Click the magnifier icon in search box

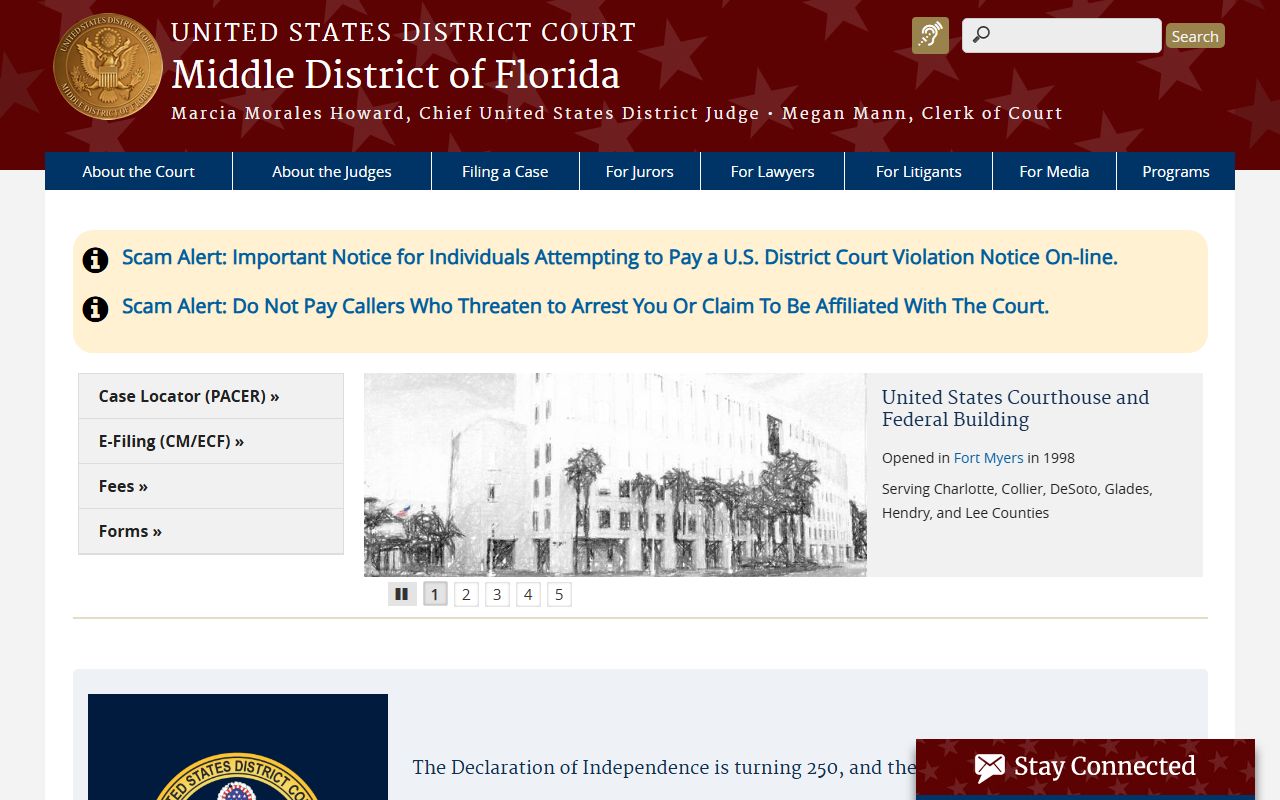coord(981,36)
